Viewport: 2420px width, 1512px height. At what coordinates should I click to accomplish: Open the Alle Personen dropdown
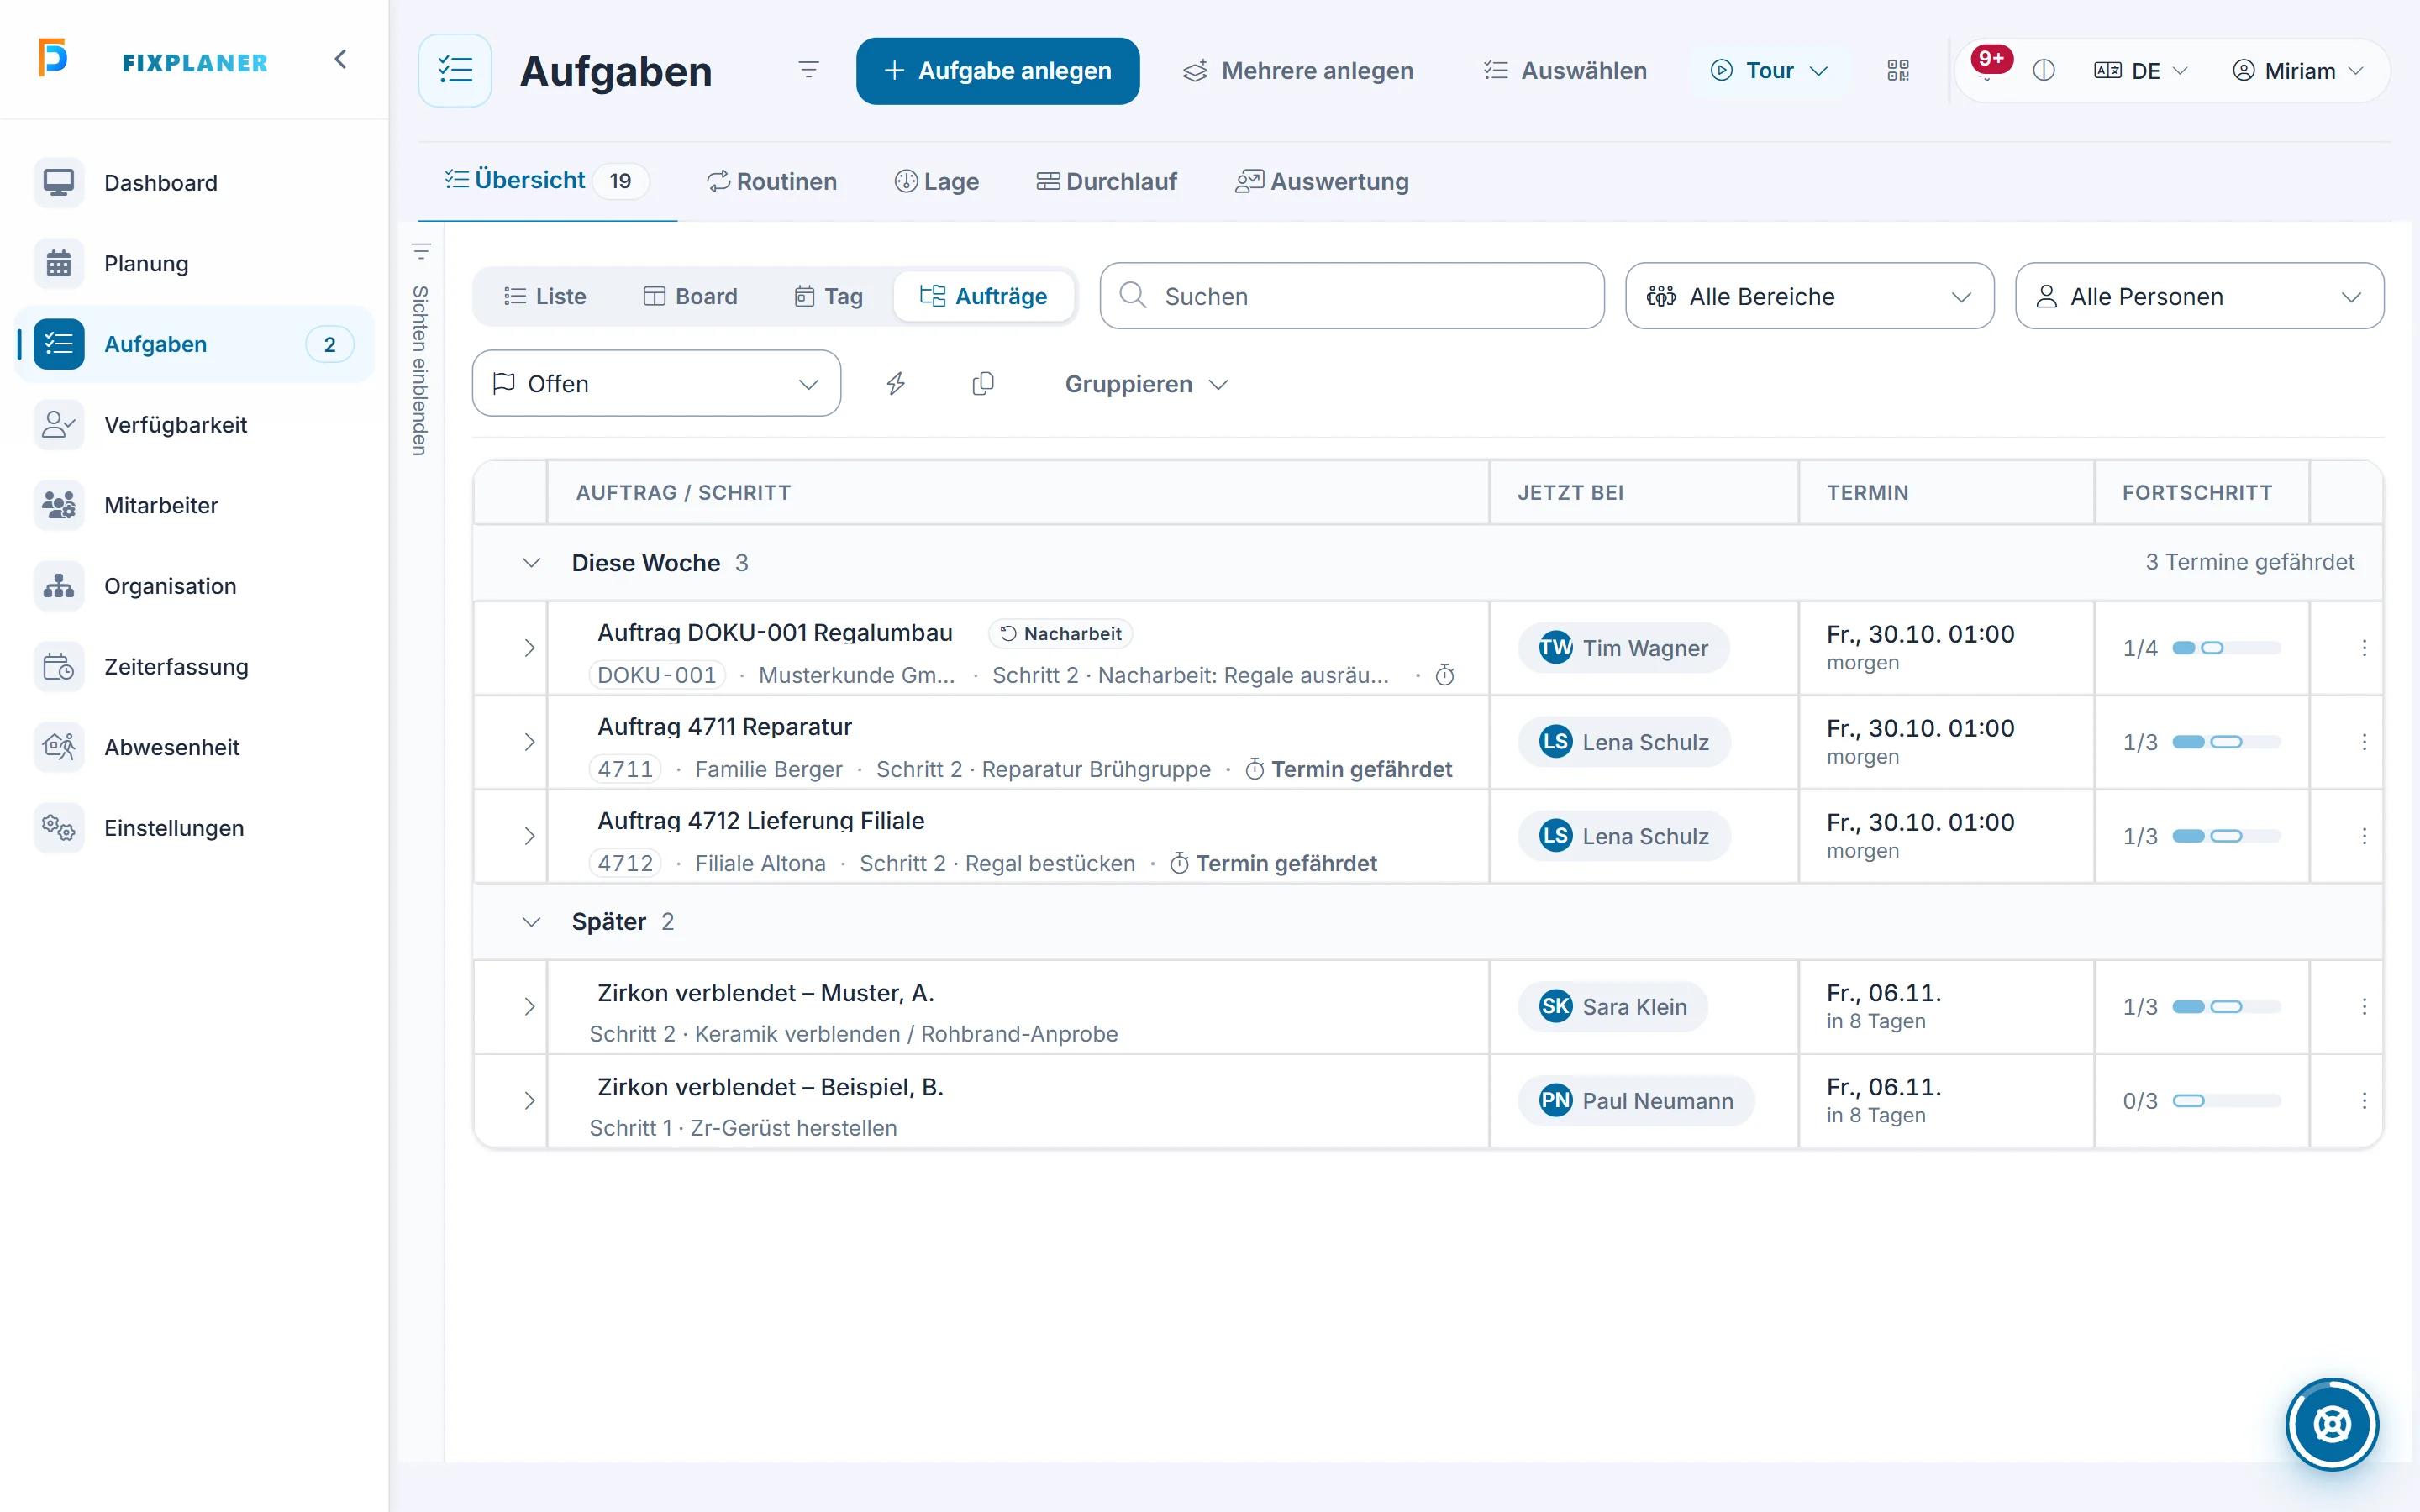pos(2199,297)
